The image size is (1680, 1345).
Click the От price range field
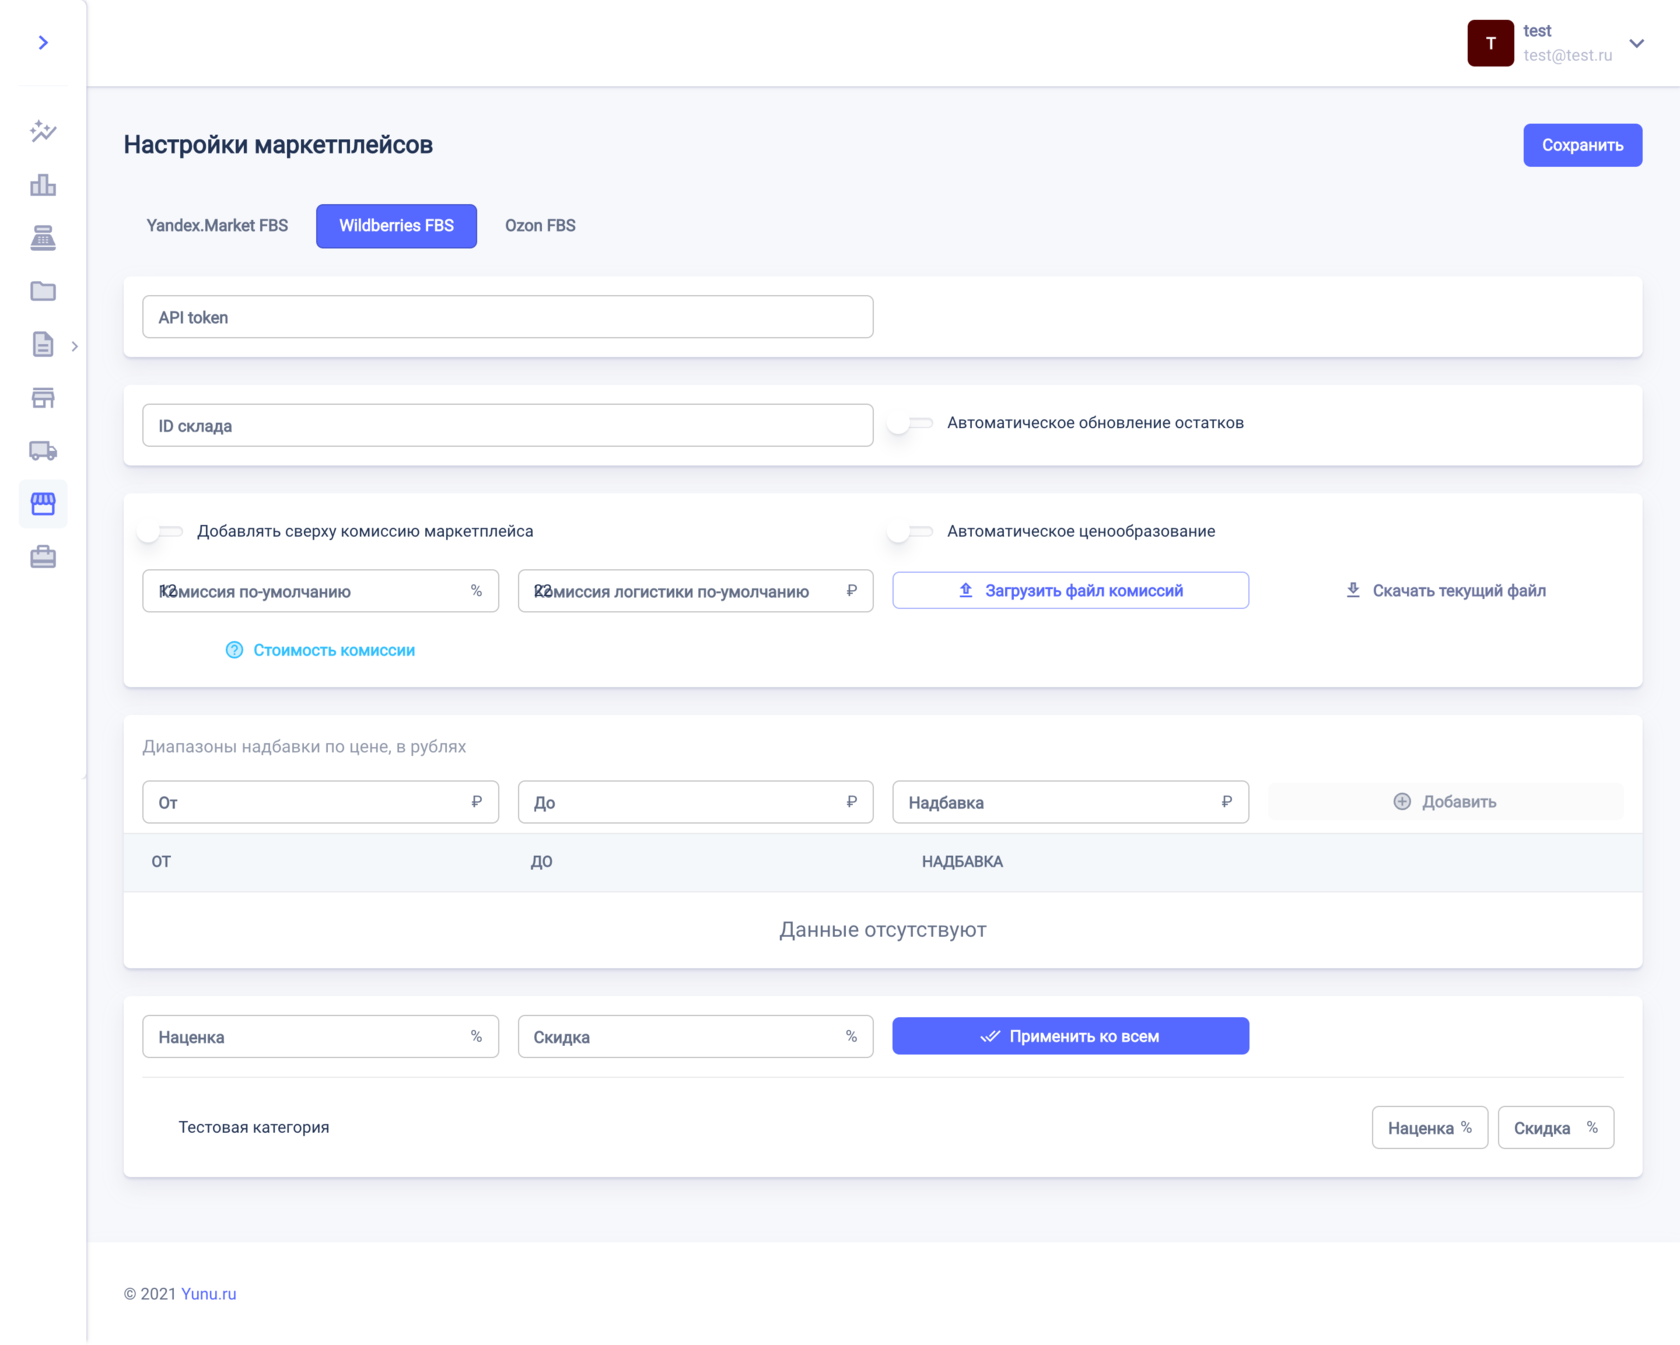click(320, 802)
